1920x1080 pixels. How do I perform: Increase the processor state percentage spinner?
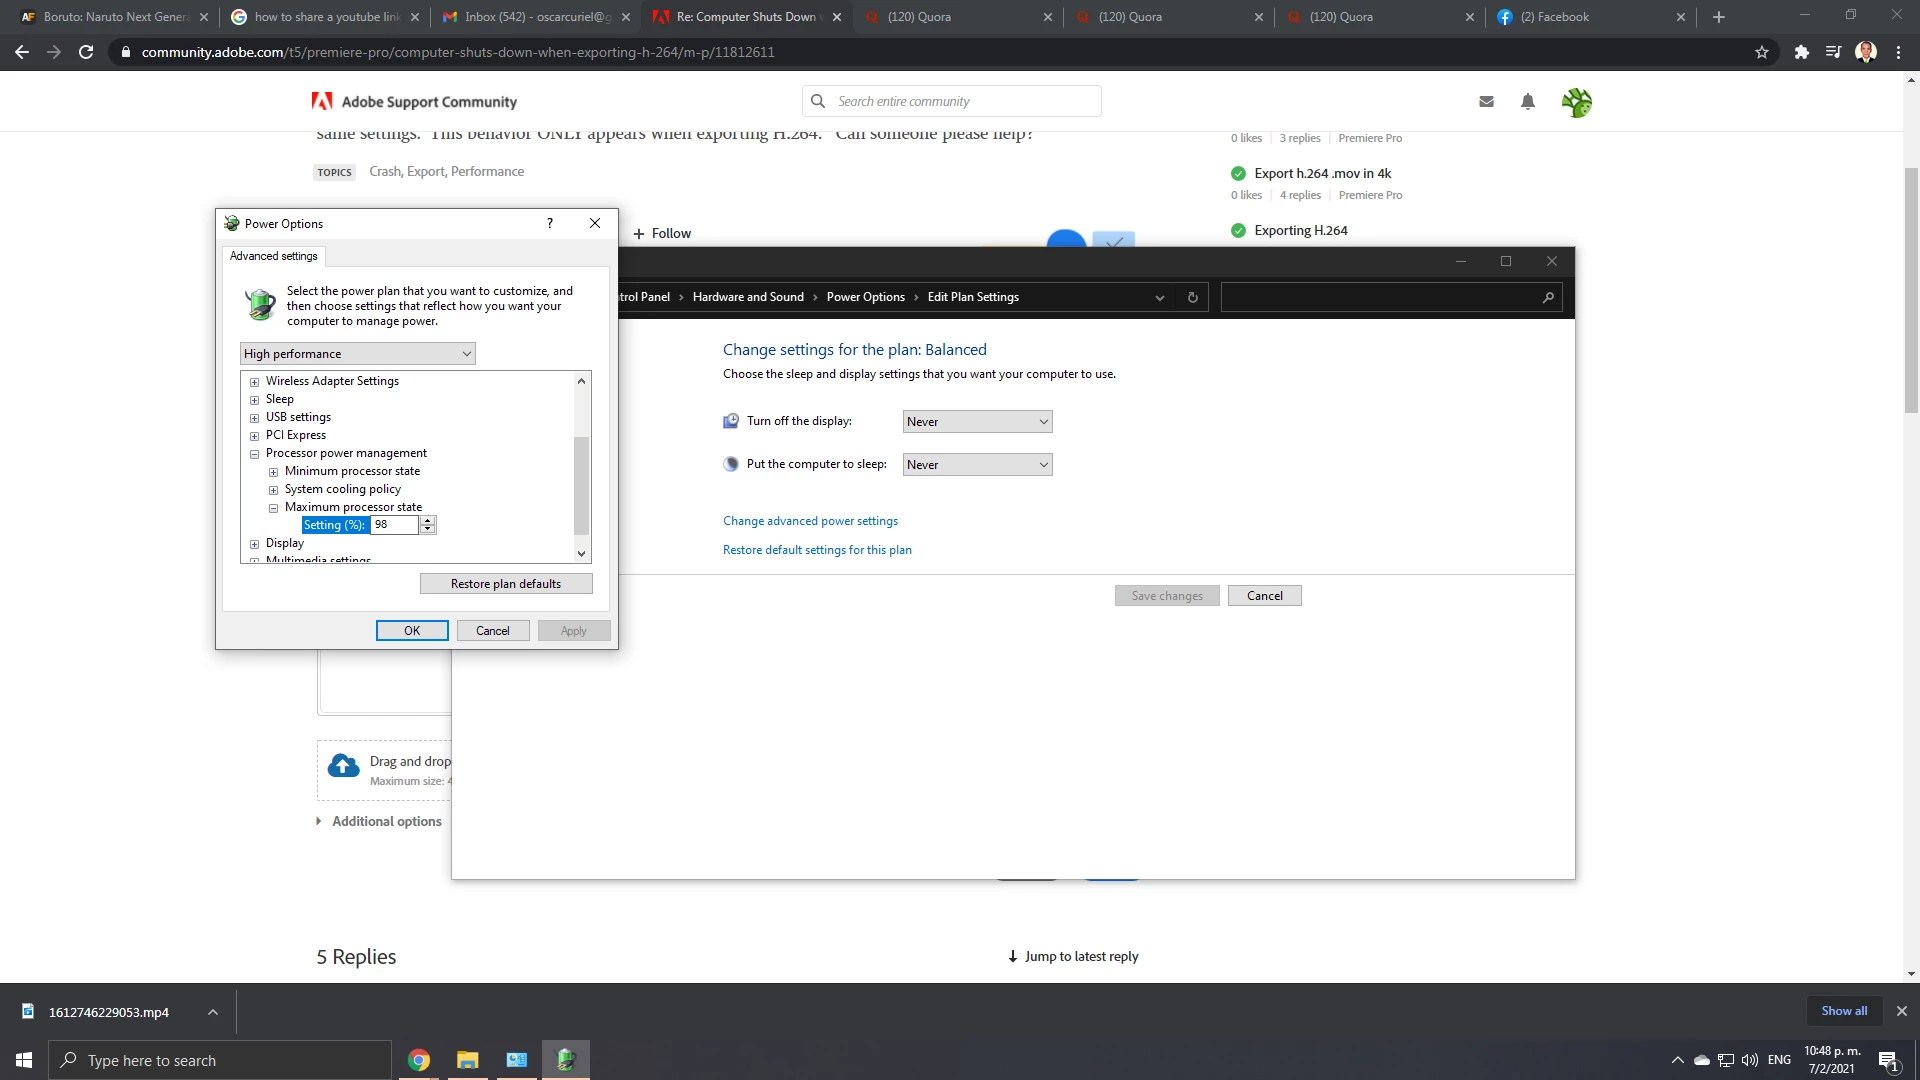[x=428, y=520]
